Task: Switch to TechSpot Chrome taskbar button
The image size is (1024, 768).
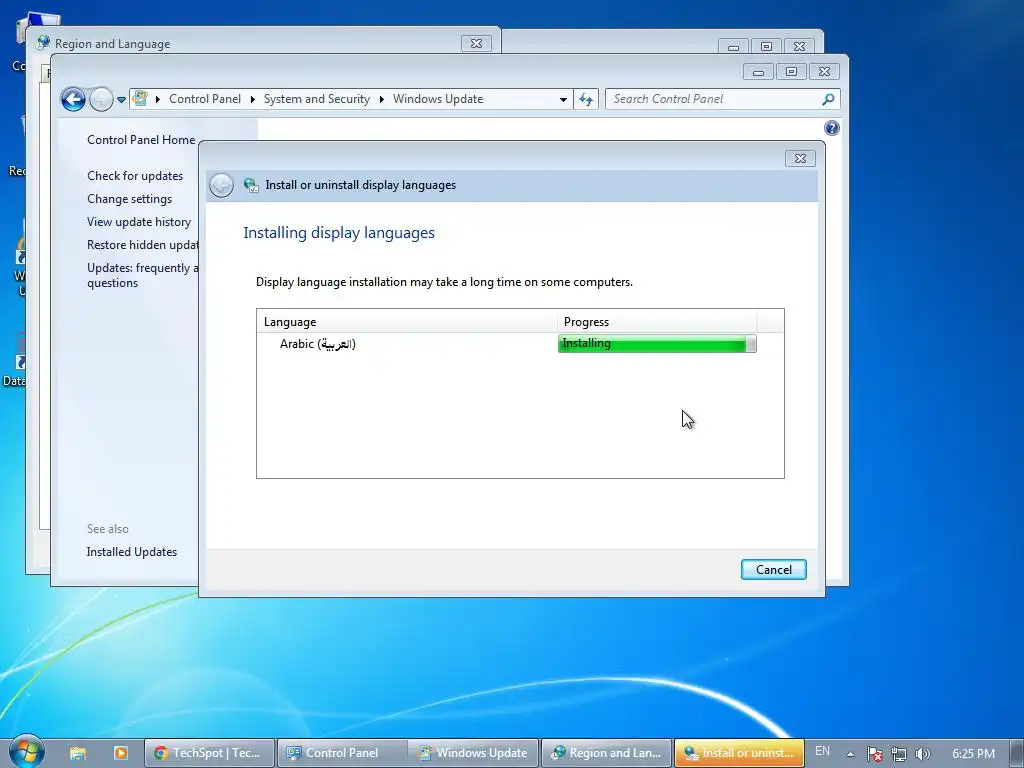Action: (x=209, y=753)
